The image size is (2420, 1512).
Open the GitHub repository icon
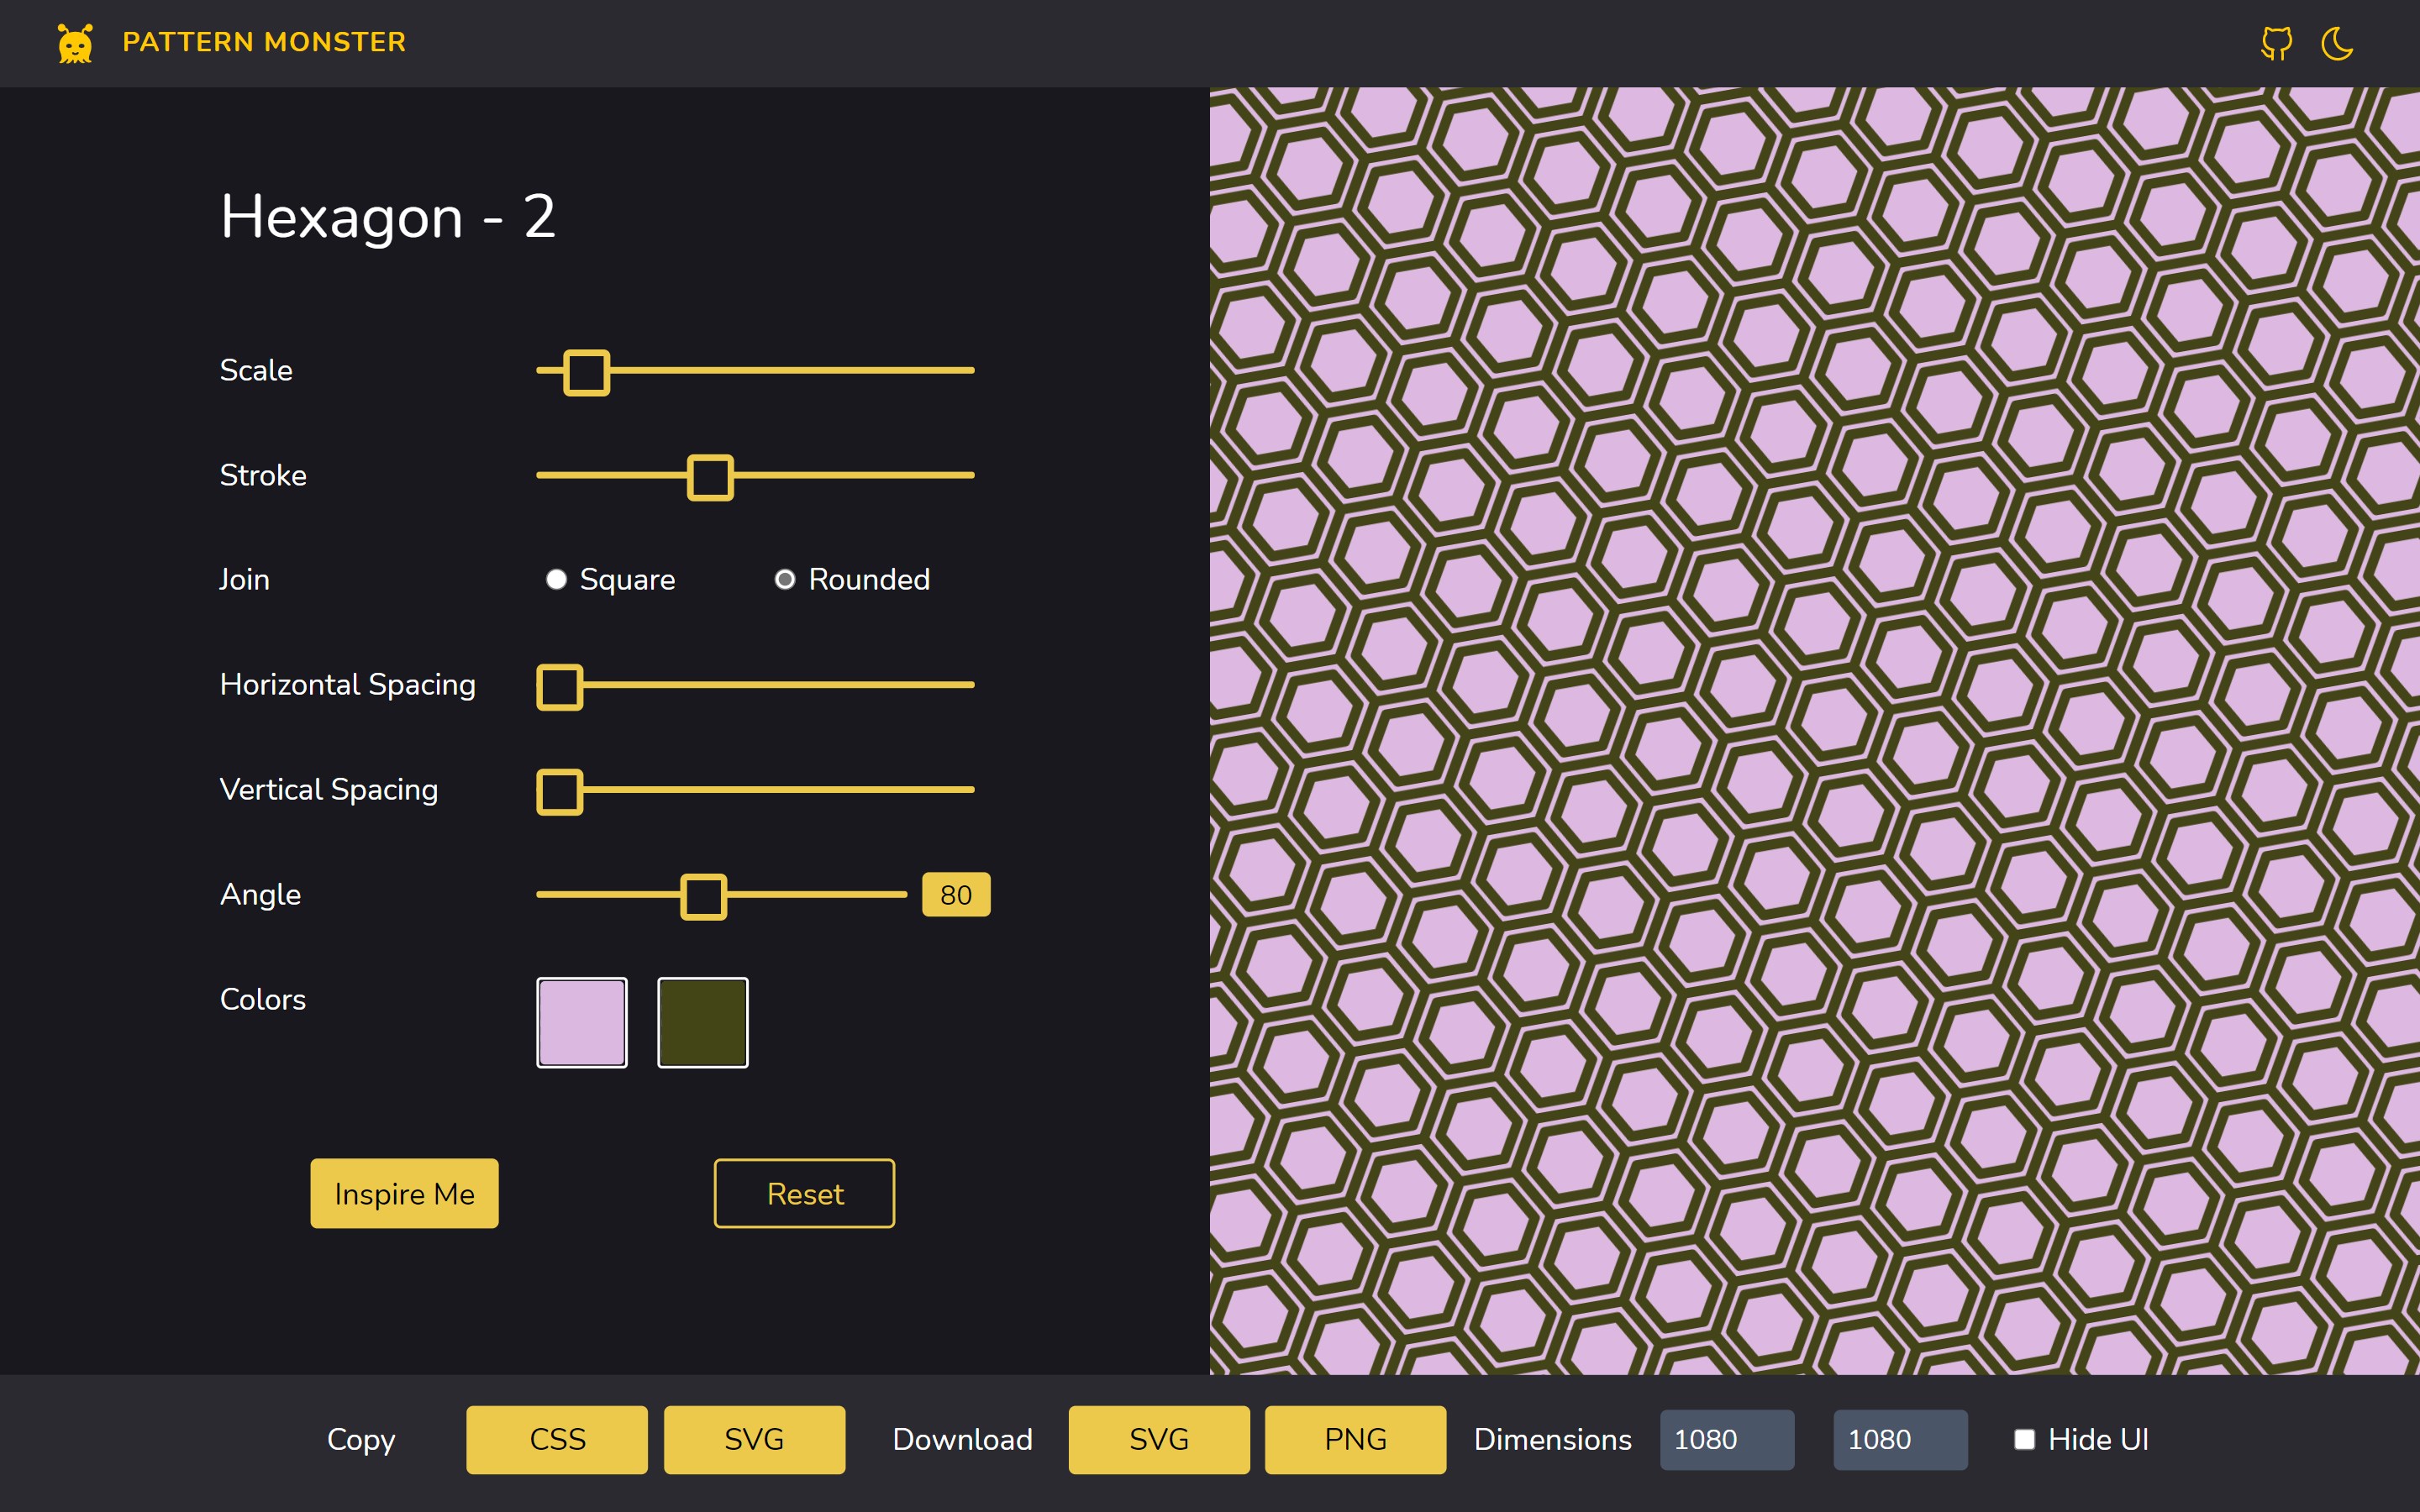point(2276,43)
